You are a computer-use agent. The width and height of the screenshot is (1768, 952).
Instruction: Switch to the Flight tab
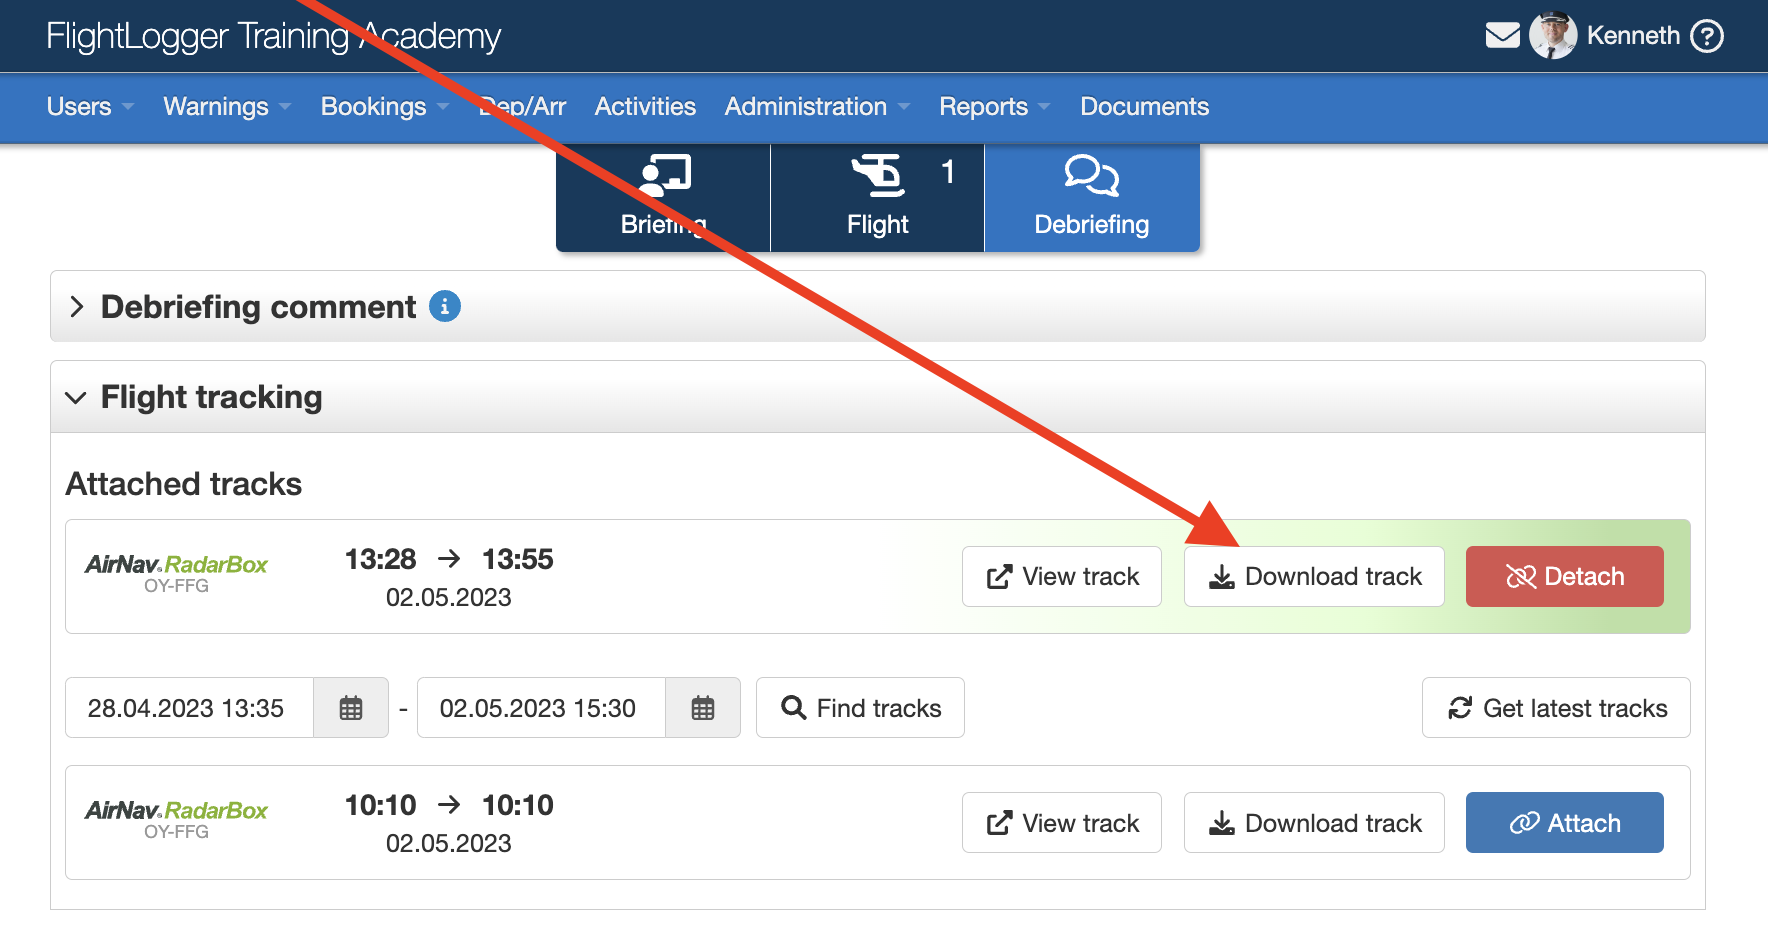pyautogui.click(x=877, y=197)
